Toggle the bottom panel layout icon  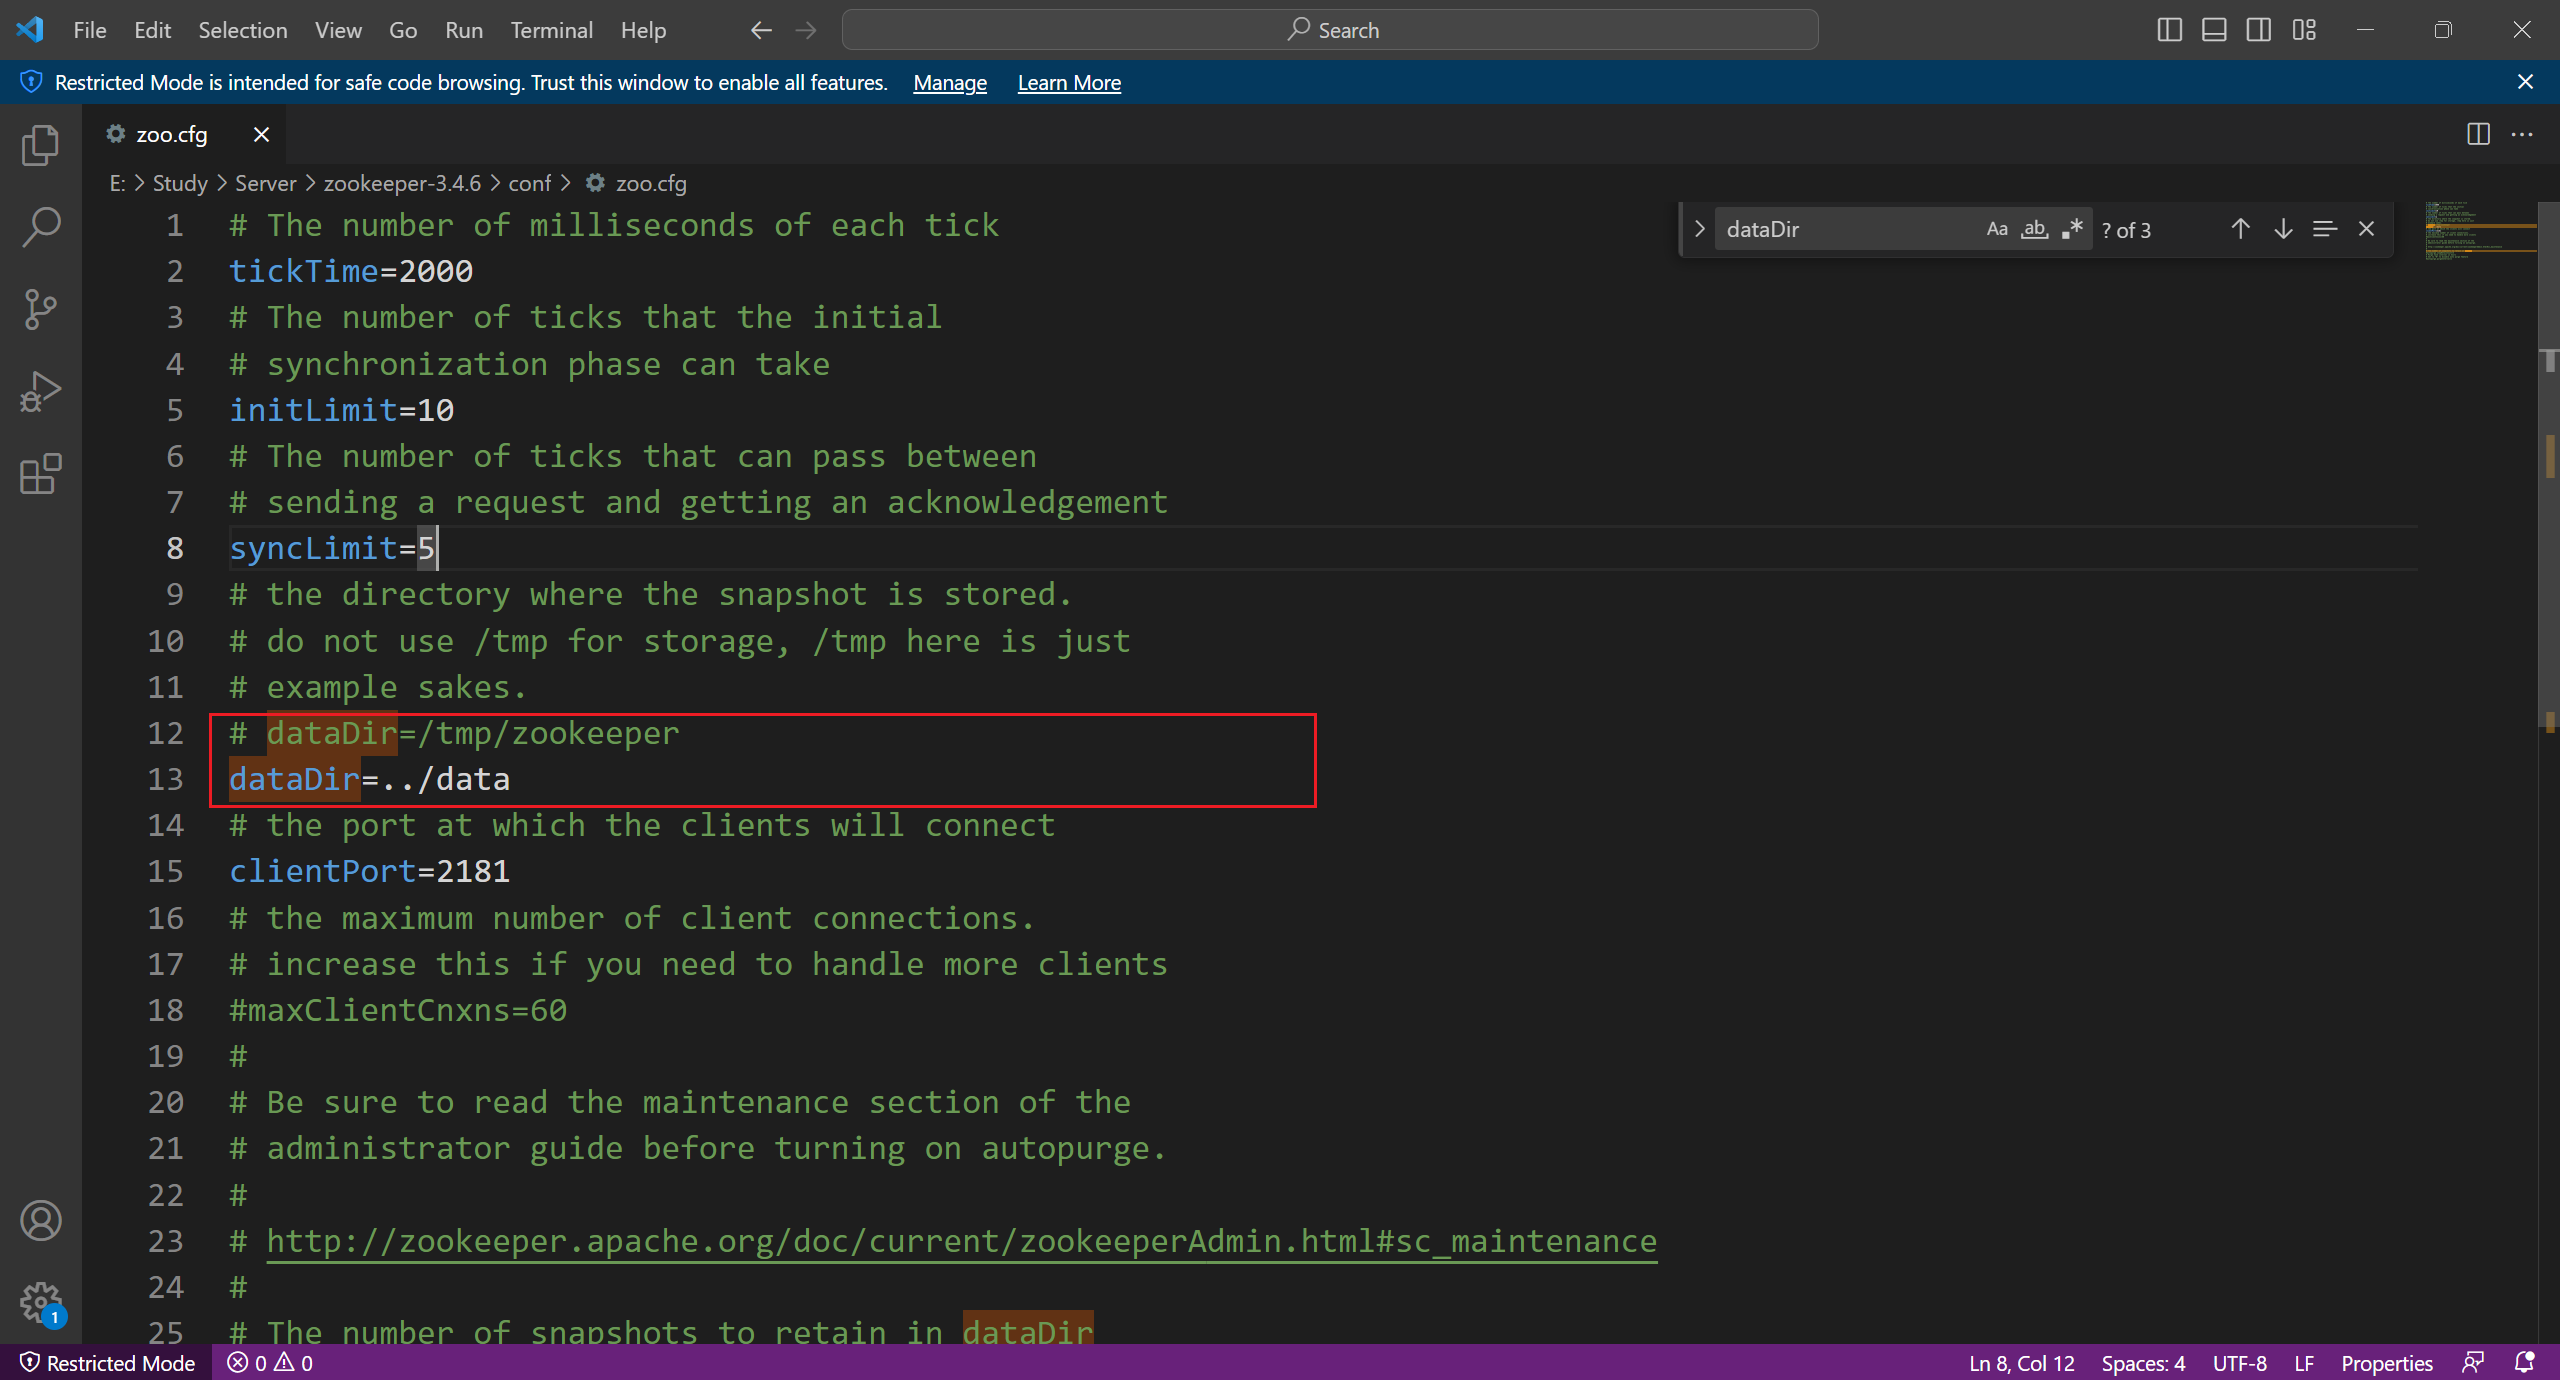pos(2214,30)
